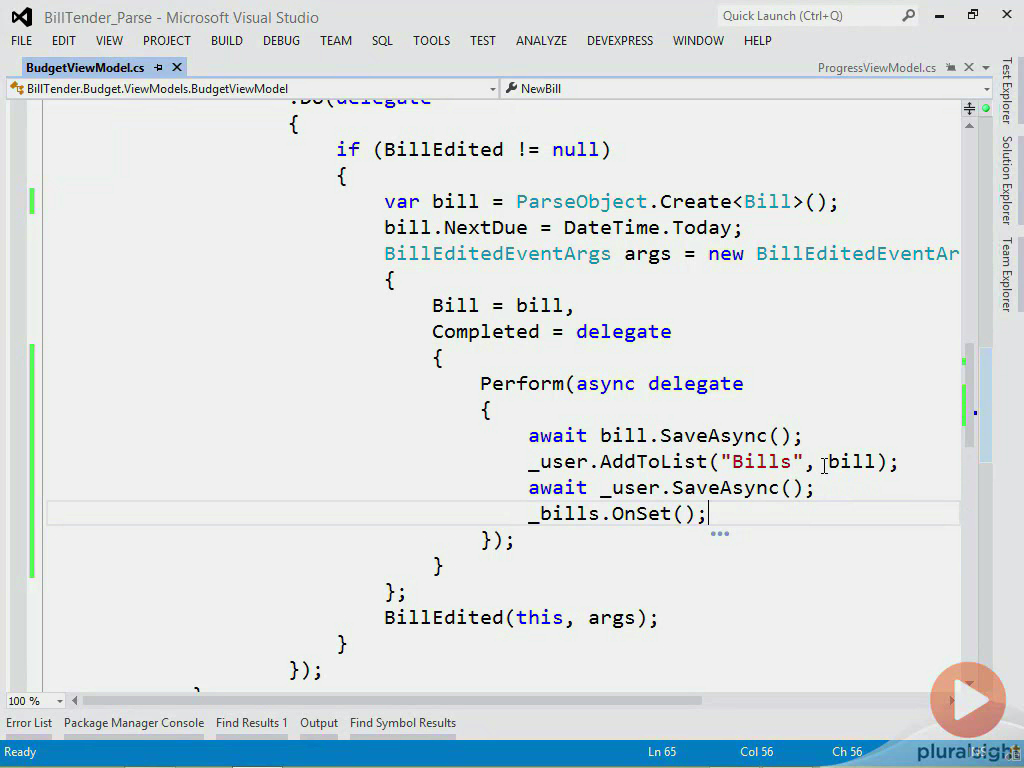Viewport: 1024px width, 768px height.
Task: Open the Find Results 1 tab
Action: 251,723
